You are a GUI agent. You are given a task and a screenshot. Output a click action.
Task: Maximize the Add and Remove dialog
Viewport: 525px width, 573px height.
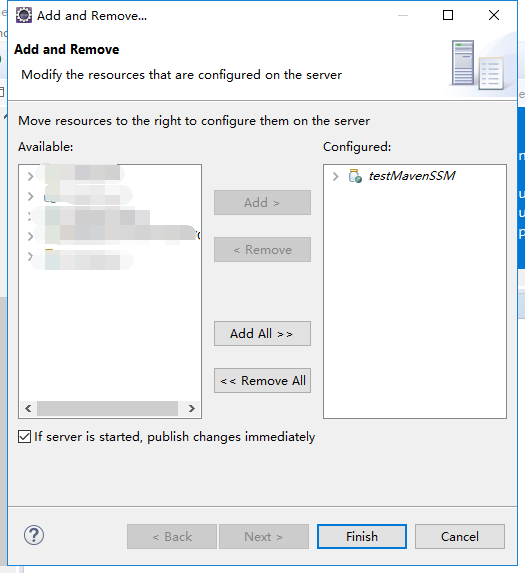[448, 15]
